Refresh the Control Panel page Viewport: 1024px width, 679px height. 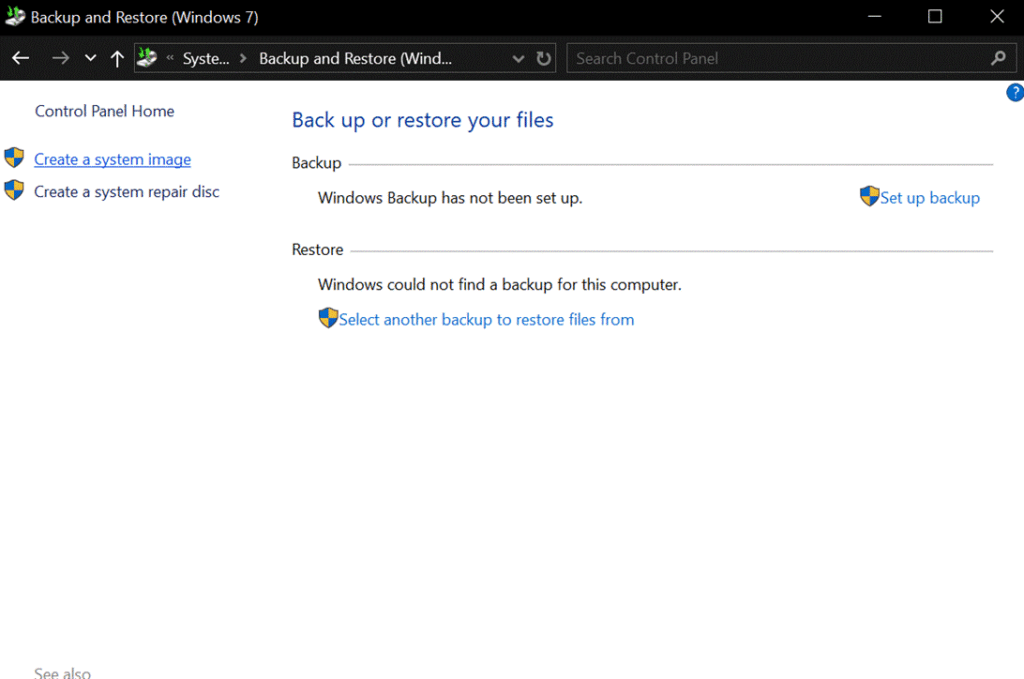tap(543, 59)
